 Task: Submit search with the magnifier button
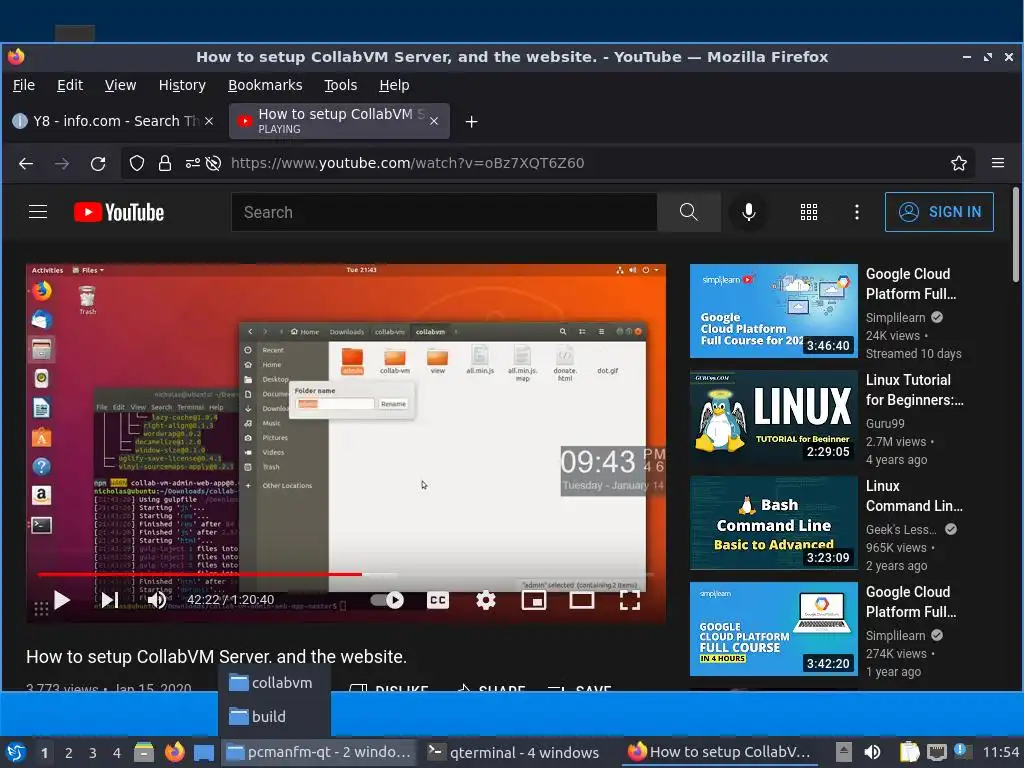pos(689,212)
